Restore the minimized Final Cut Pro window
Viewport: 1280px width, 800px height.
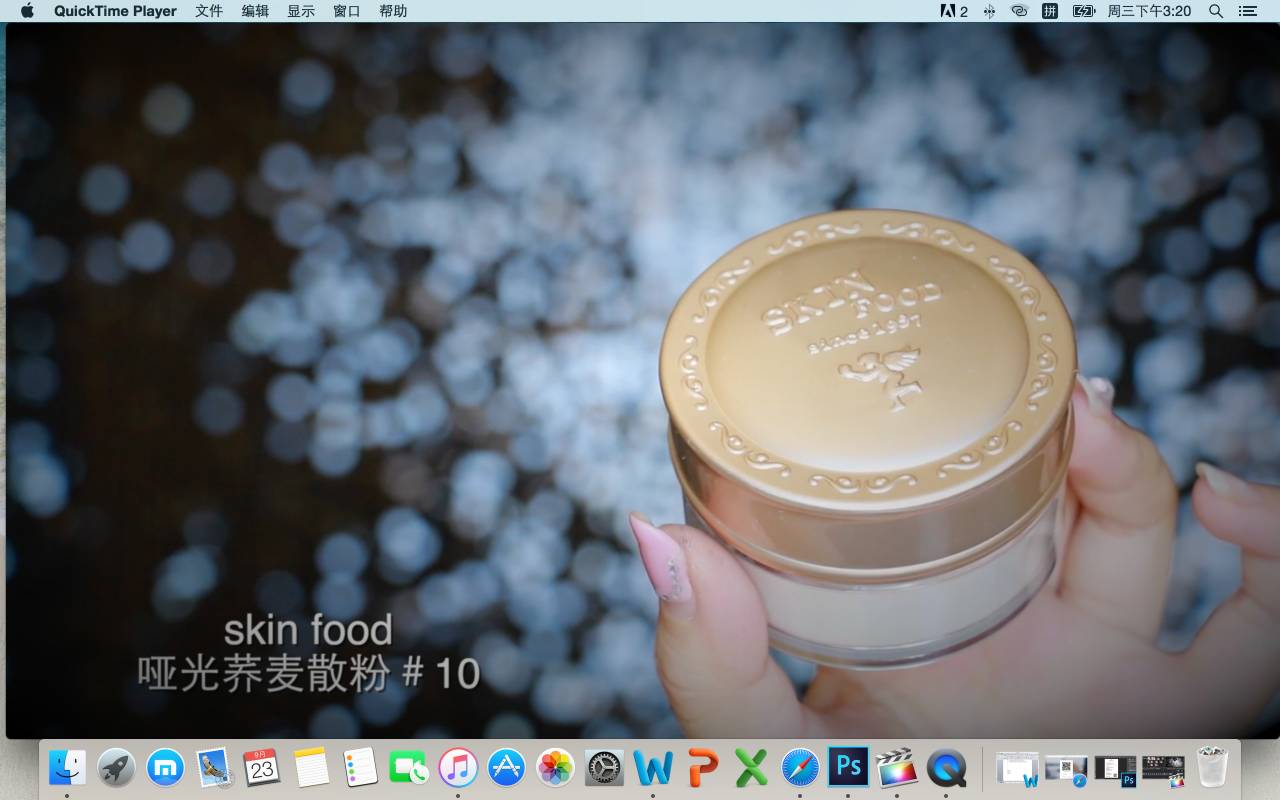(x=1163, y=768)
